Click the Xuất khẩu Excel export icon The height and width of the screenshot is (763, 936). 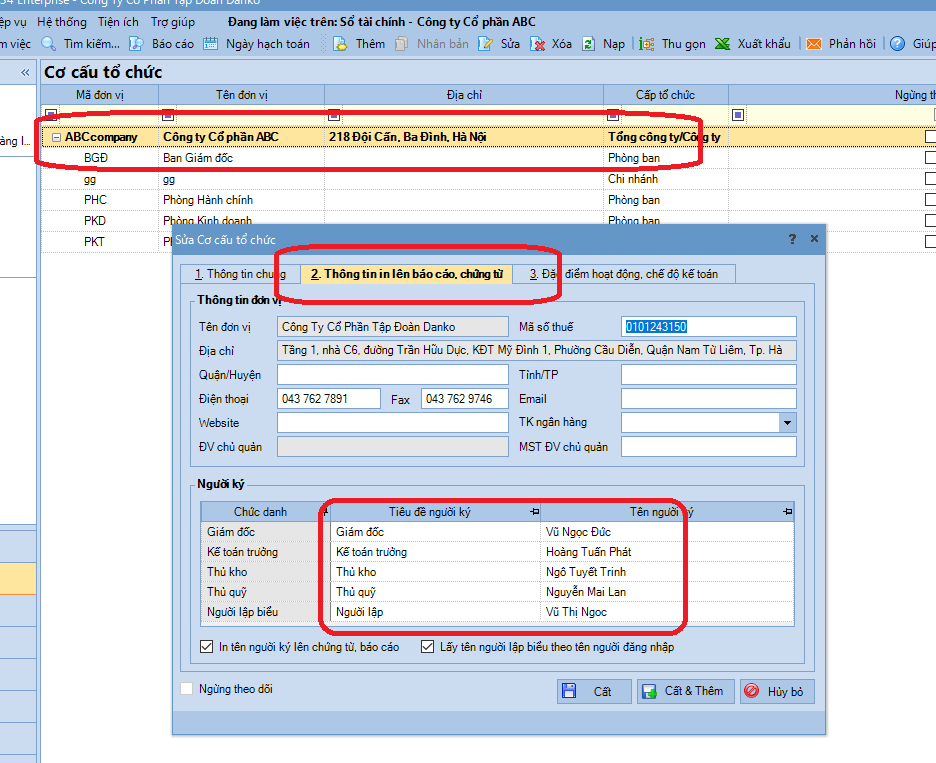pyautogui.click(x=722, y=44)
